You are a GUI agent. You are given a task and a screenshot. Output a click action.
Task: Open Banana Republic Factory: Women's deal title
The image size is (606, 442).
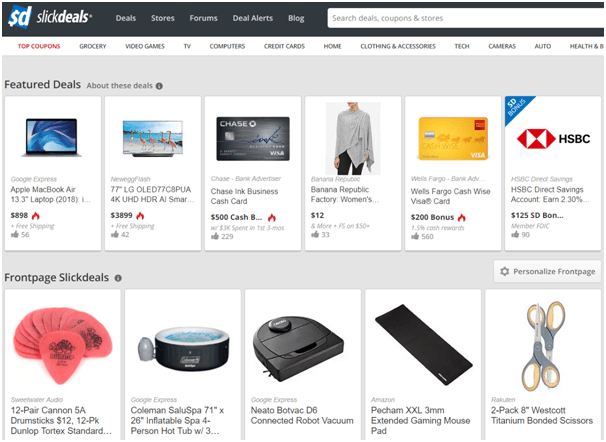tap(345, 195)
